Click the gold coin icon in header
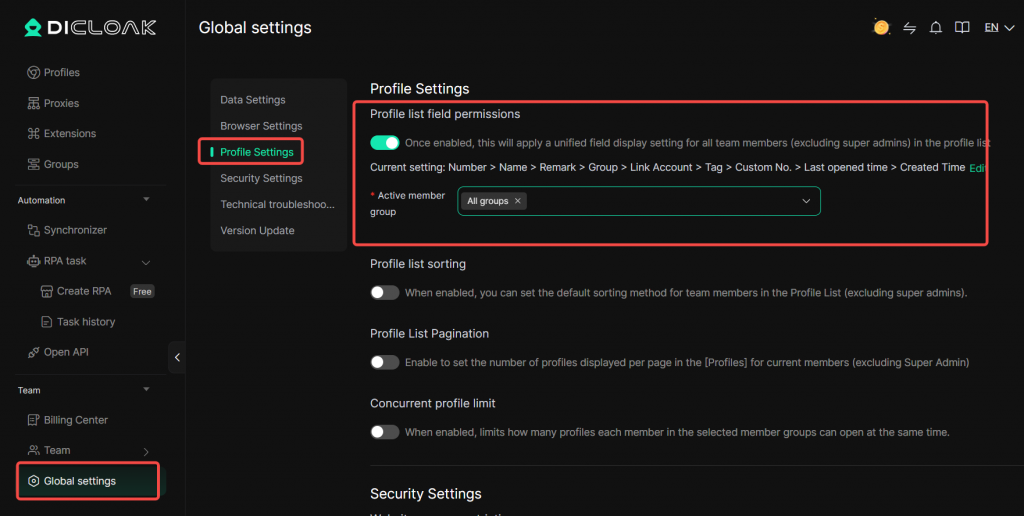This screenshot has width=1024, height=516. [x=881, y=27]
